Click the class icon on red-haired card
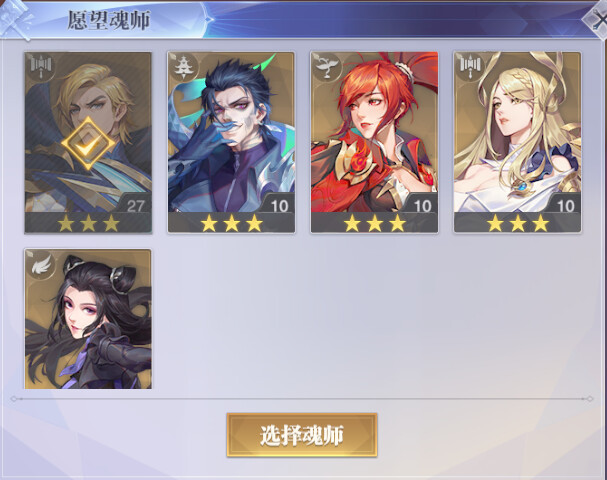Image resolution: width=607 pixels, height=480 pixels. [326, 66]
